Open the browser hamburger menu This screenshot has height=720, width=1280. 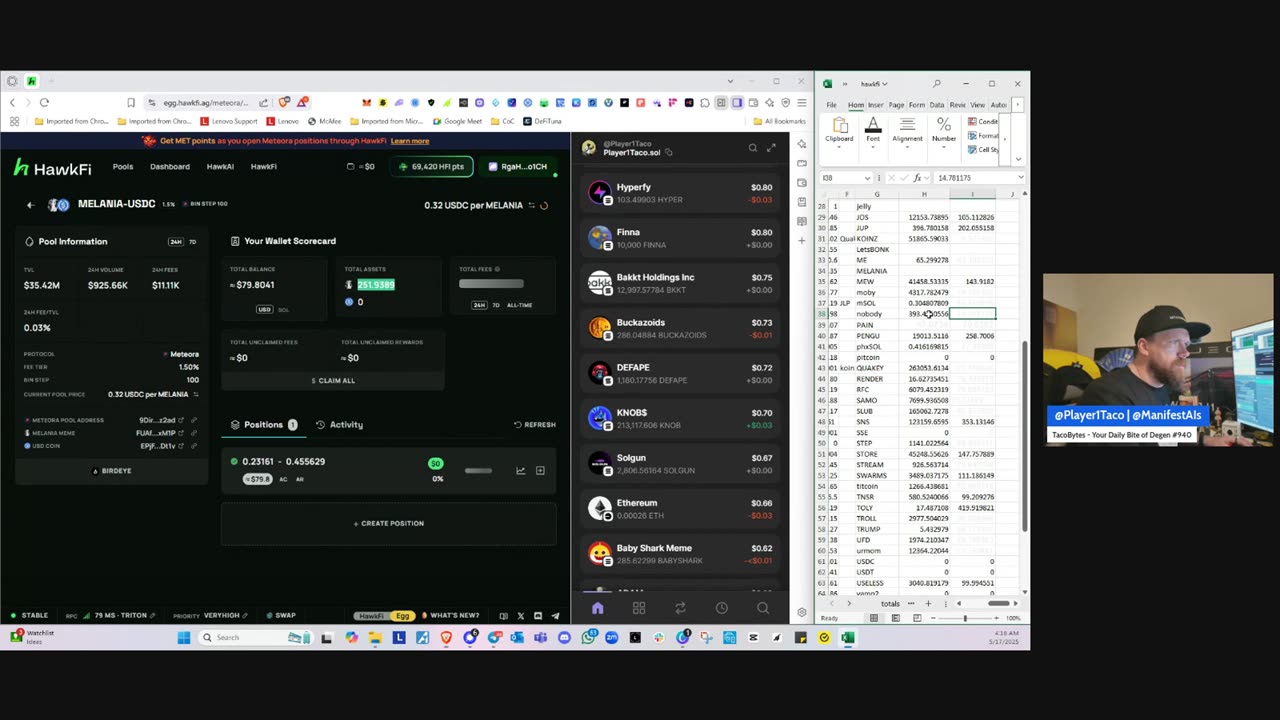click(x=801, y=102)
